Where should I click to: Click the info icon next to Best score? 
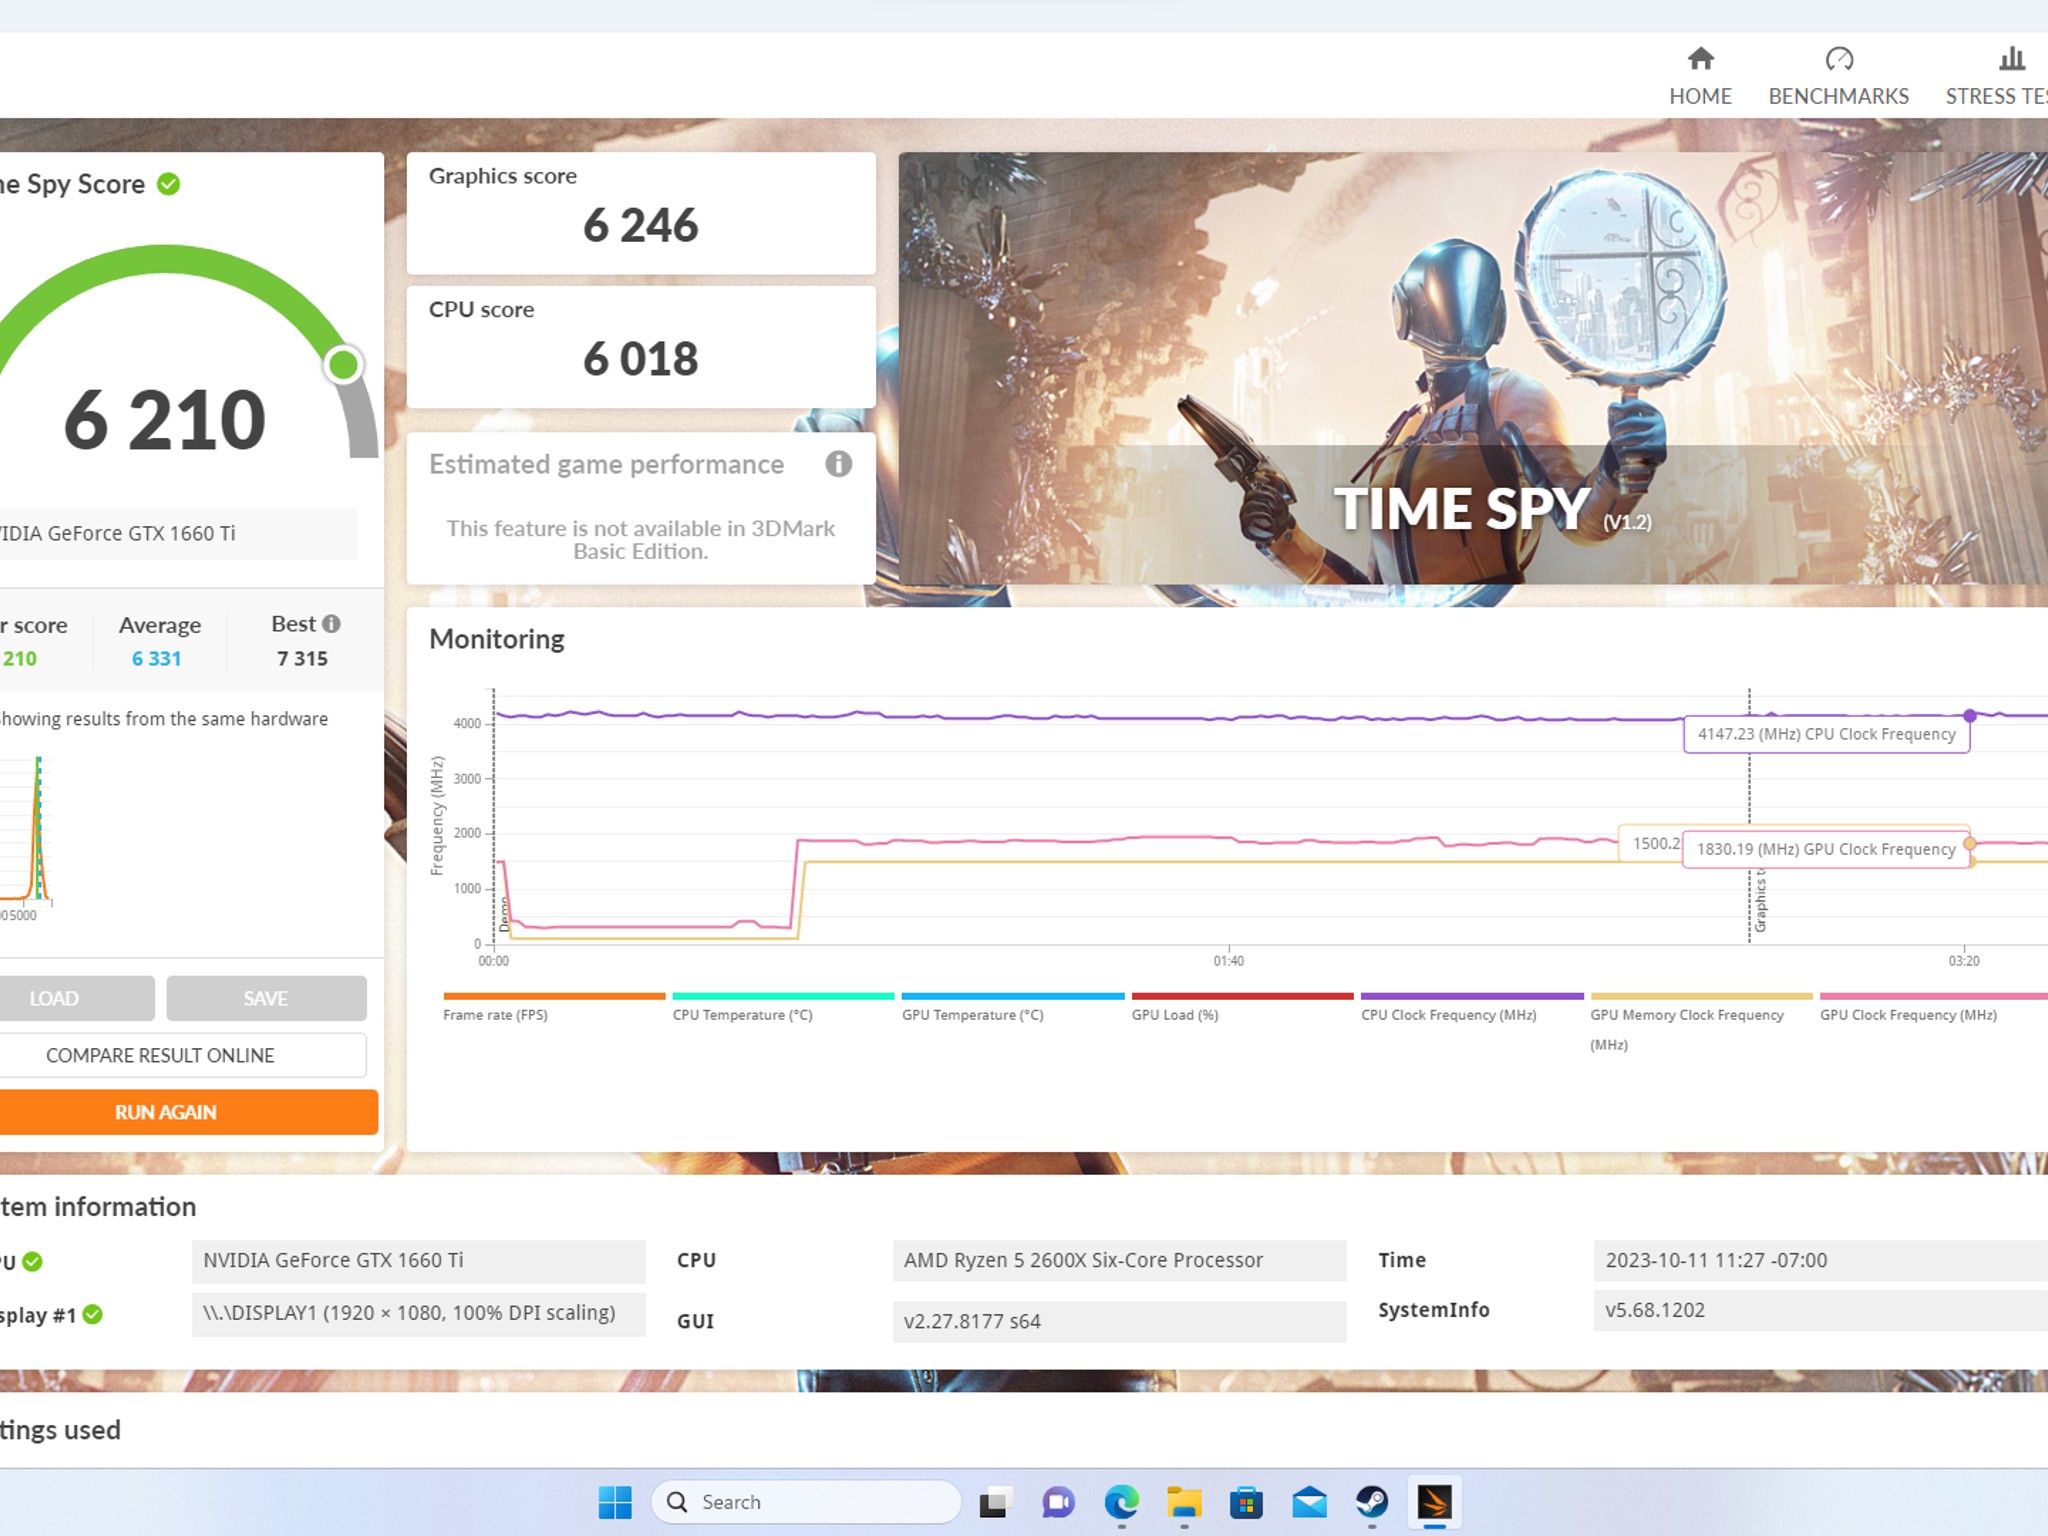click(x=331, y=624)
